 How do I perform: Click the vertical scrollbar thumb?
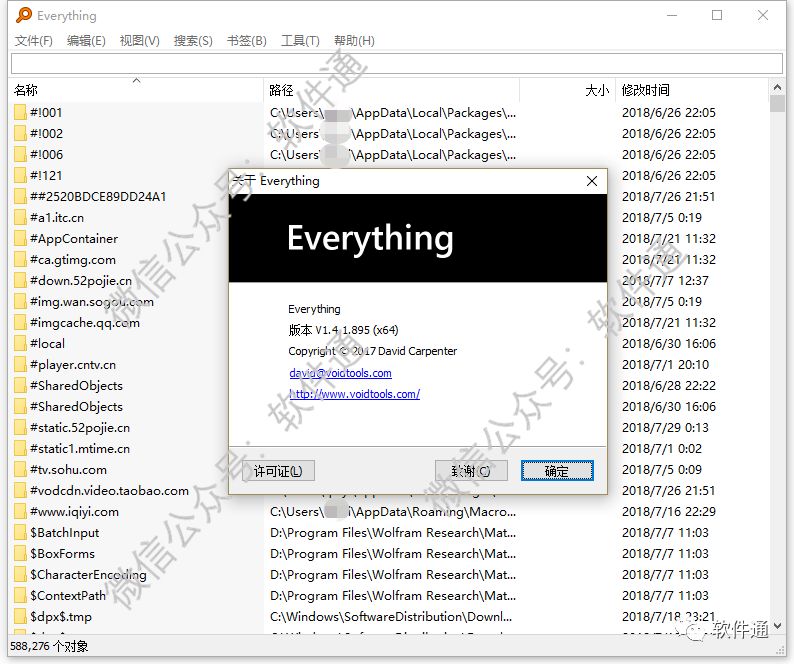(777, 103)
